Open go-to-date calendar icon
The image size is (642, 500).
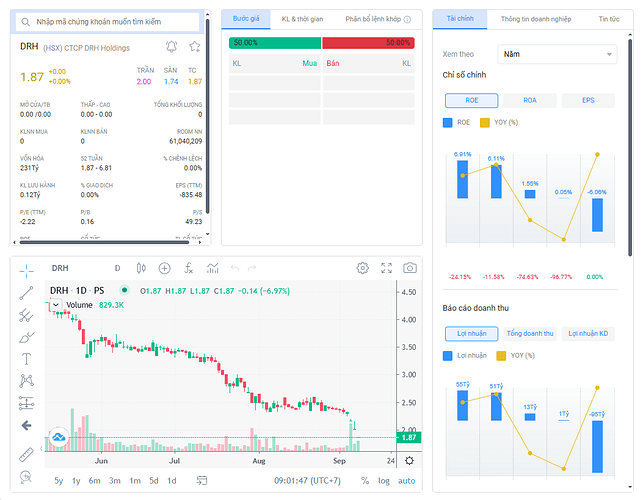202,480
